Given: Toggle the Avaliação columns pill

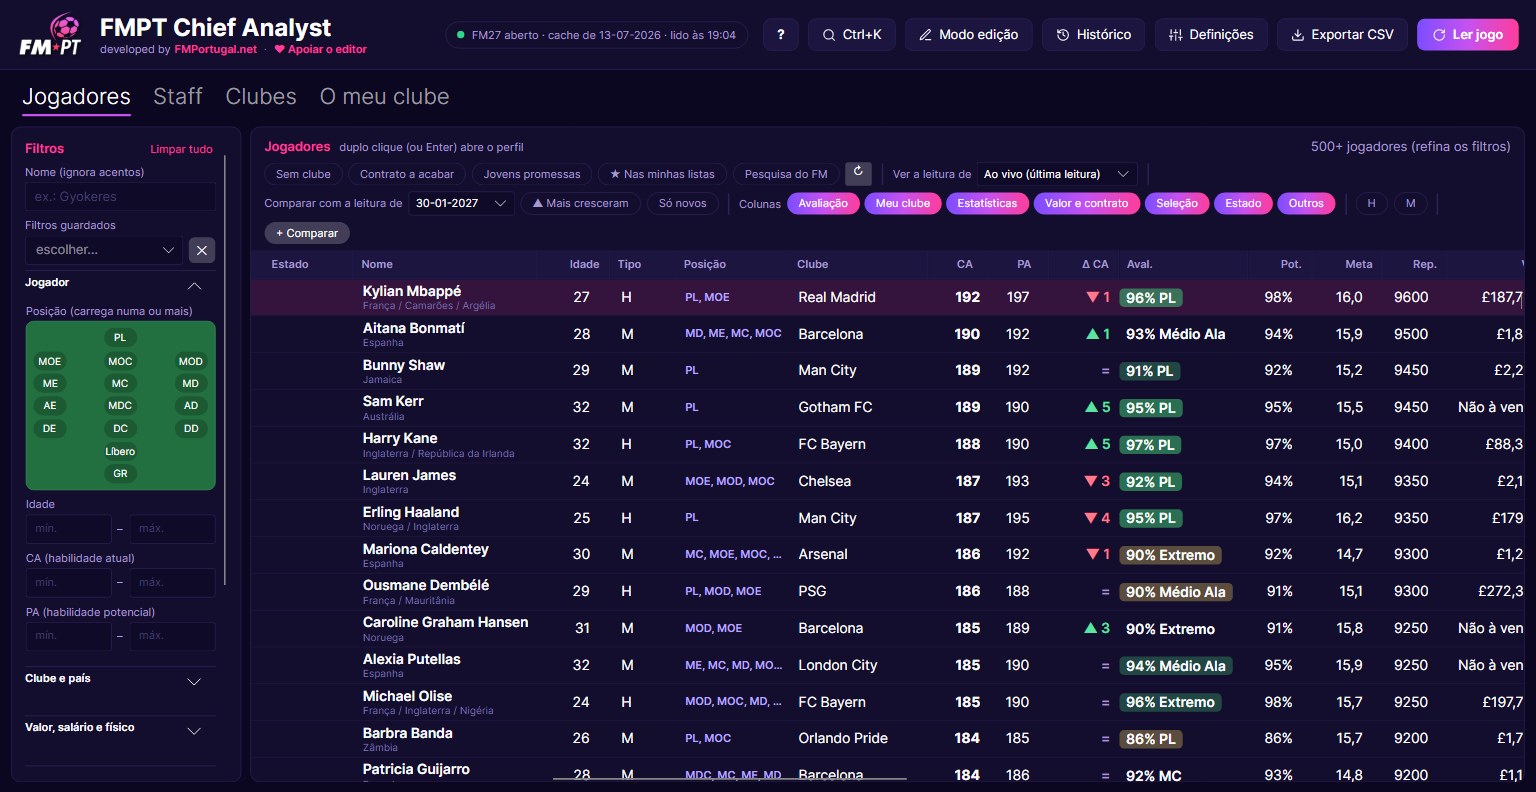Looking at the screenshot, I should [x=823, y=203].
